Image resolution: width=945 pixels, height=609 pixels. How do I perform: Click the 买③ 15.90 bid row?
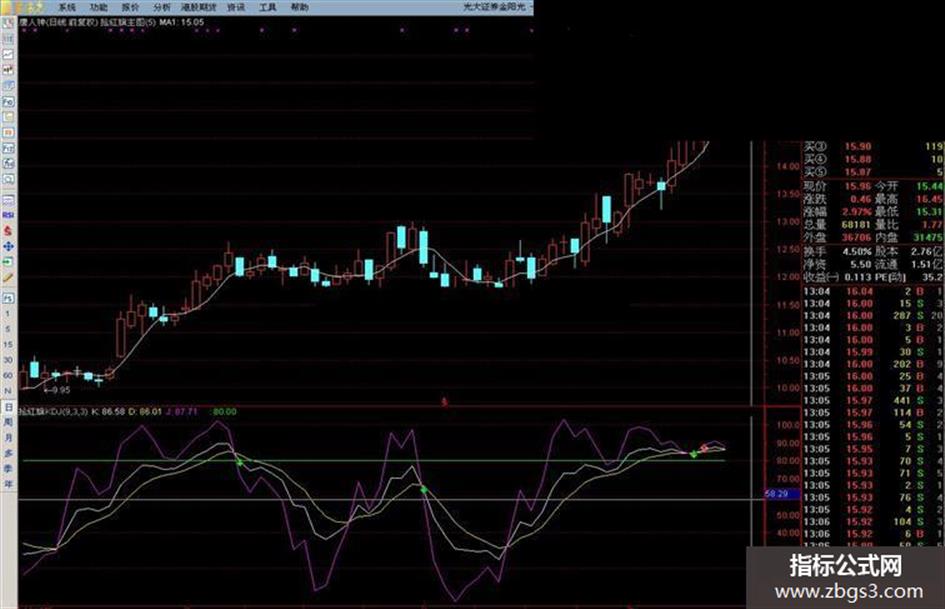click(x=873, y=147)
